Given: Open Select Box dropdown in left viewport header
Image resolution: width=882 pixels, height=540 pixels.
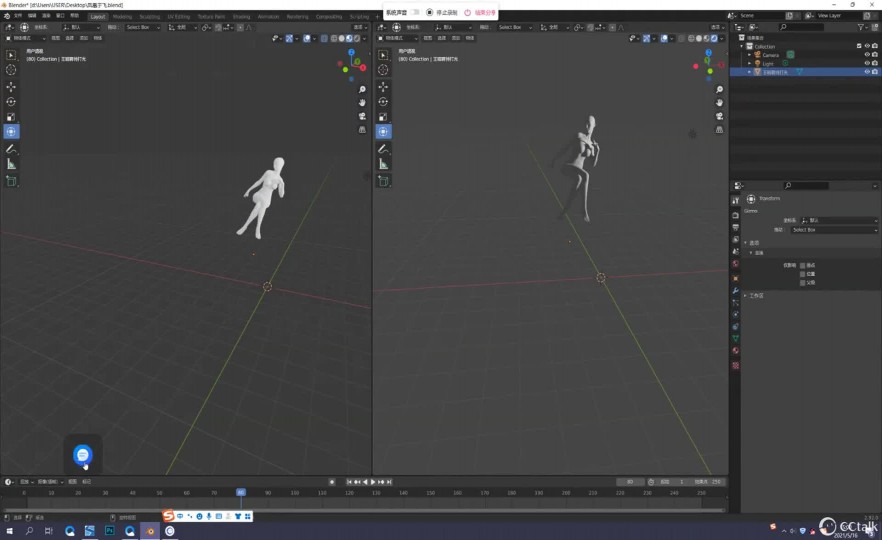Looking at the screenshot, I should tap(143, 27).
